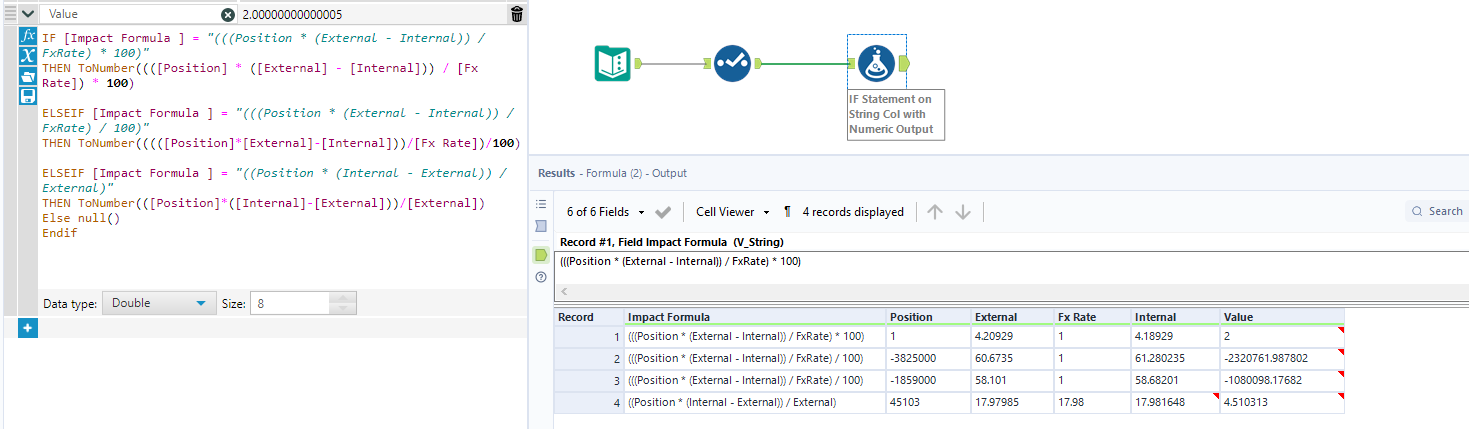Viewport: 1469px width, 429px height.
Task: Select the Input Data book tool on canvas
Action: (x=612, y=64)
